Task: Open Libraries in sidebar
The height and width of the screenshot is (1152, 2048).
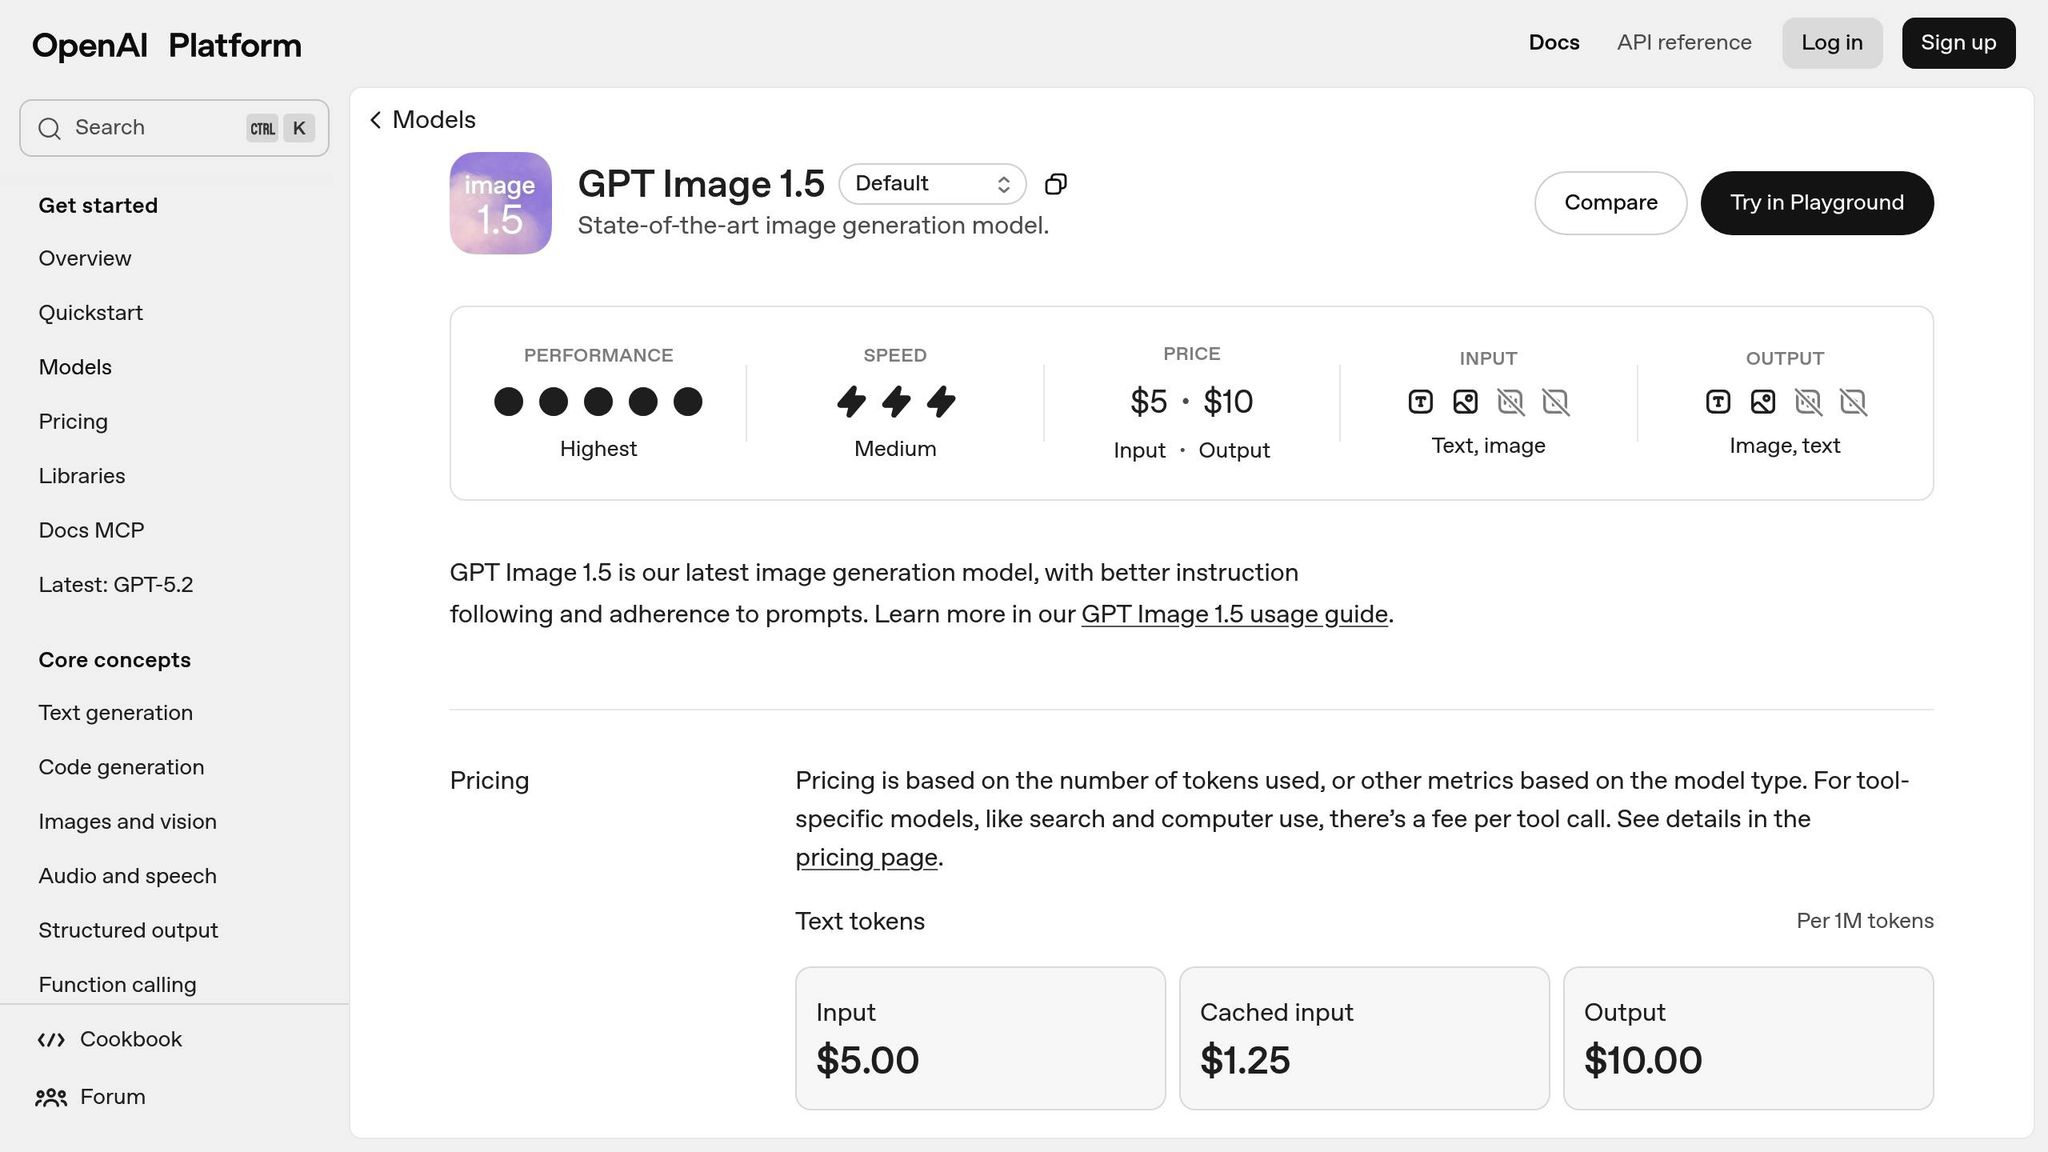Action: [x=82, y=476]
